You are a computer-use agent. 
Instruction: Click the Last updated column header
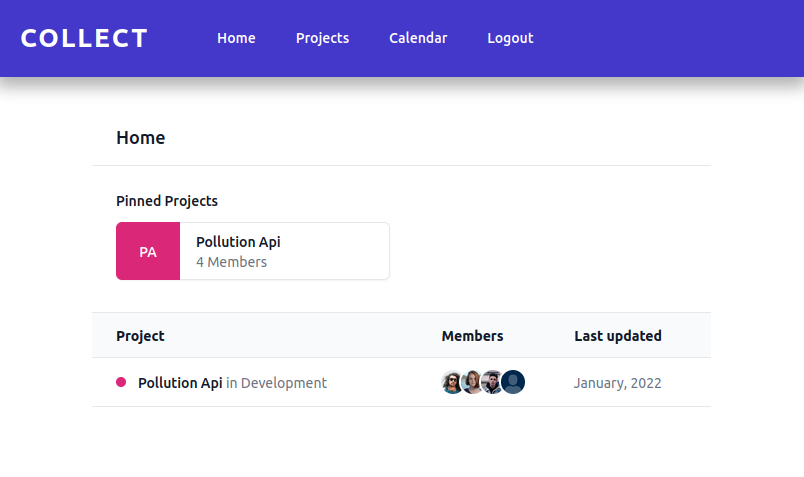pyautogui.click(x=617, y=336)
